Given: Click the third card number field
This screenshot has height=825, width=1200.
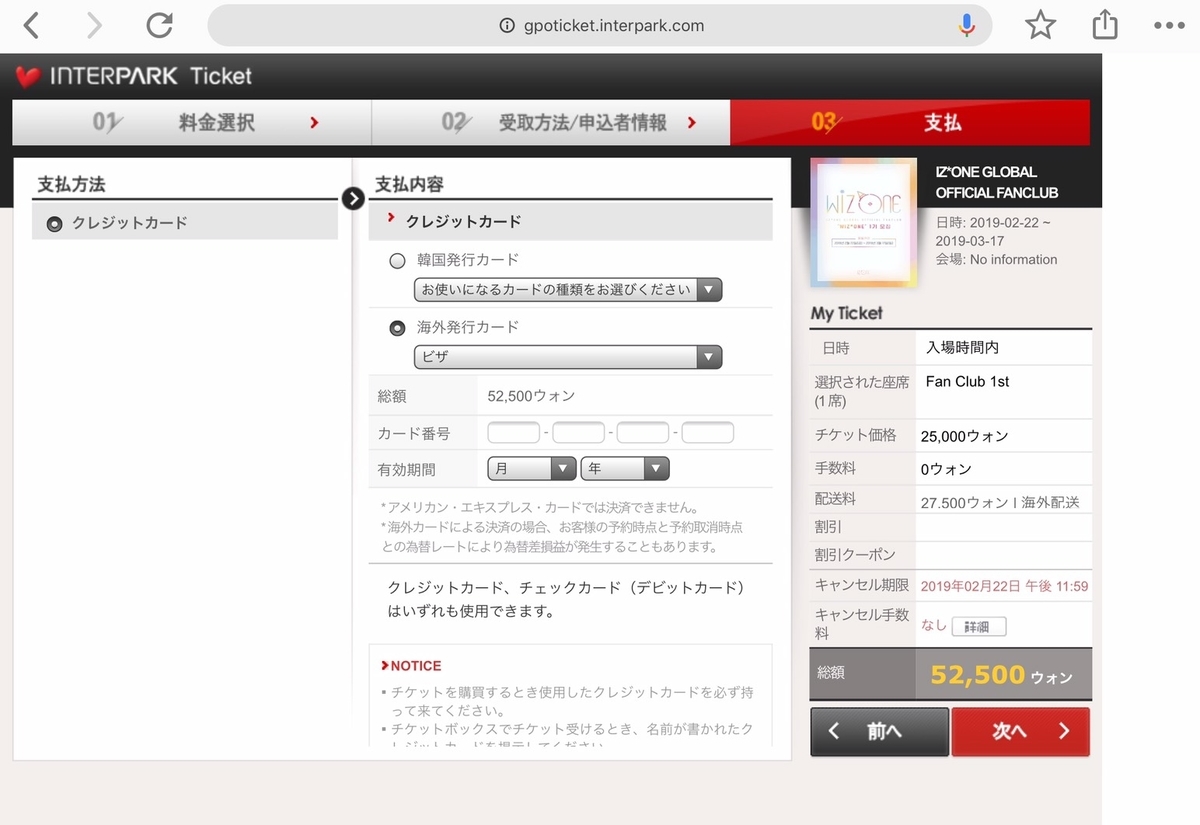Looking at the screenshot, I should [643, 433].
